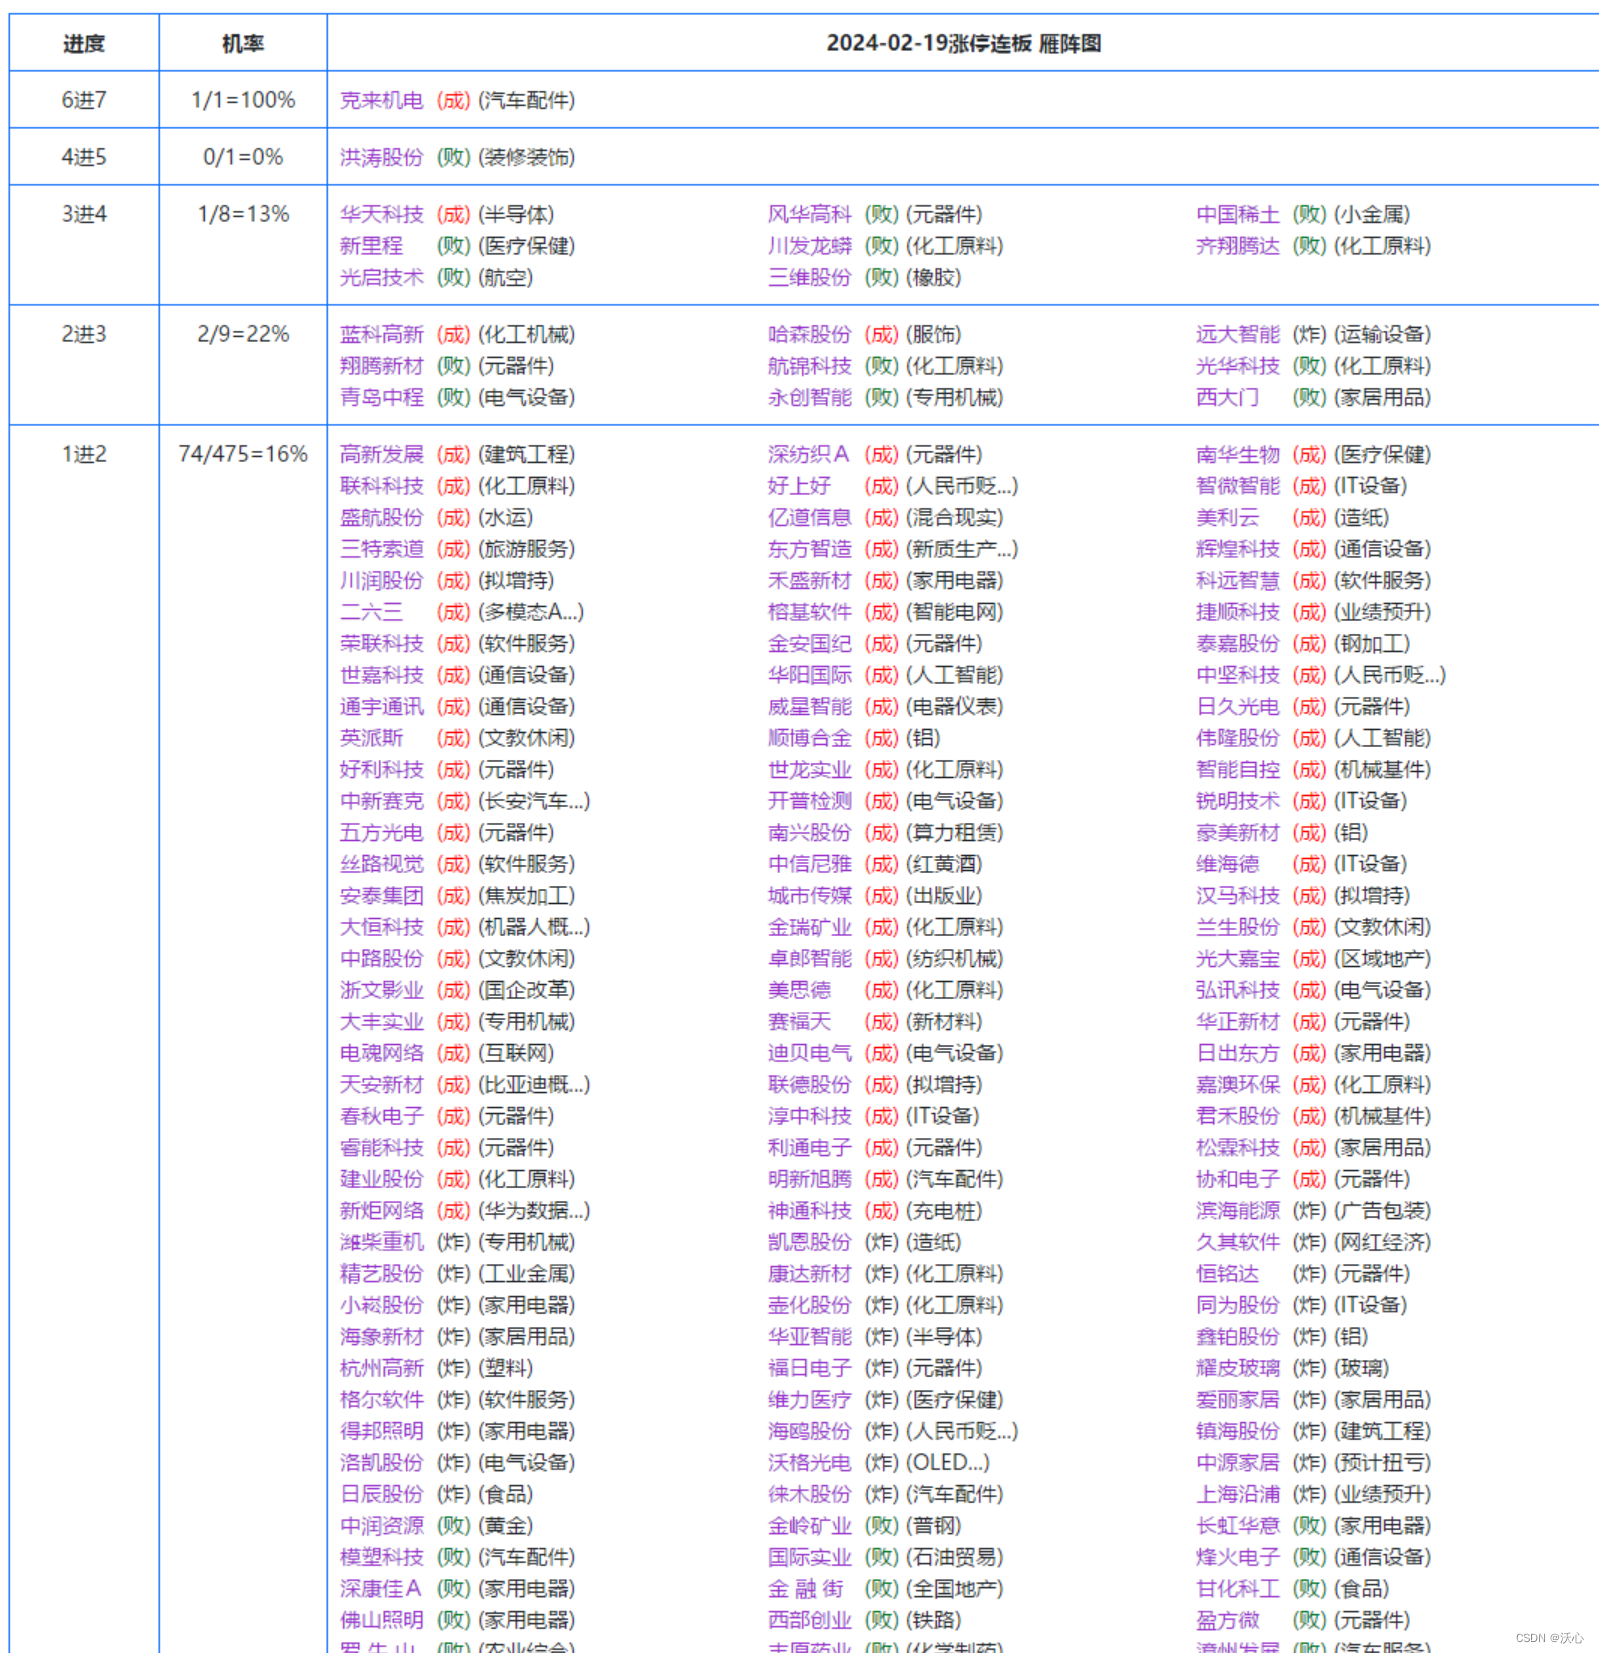This screenshot has width=1599, height=1653.
Task: Select 联科科技 stock name
Action: point(381,486)
